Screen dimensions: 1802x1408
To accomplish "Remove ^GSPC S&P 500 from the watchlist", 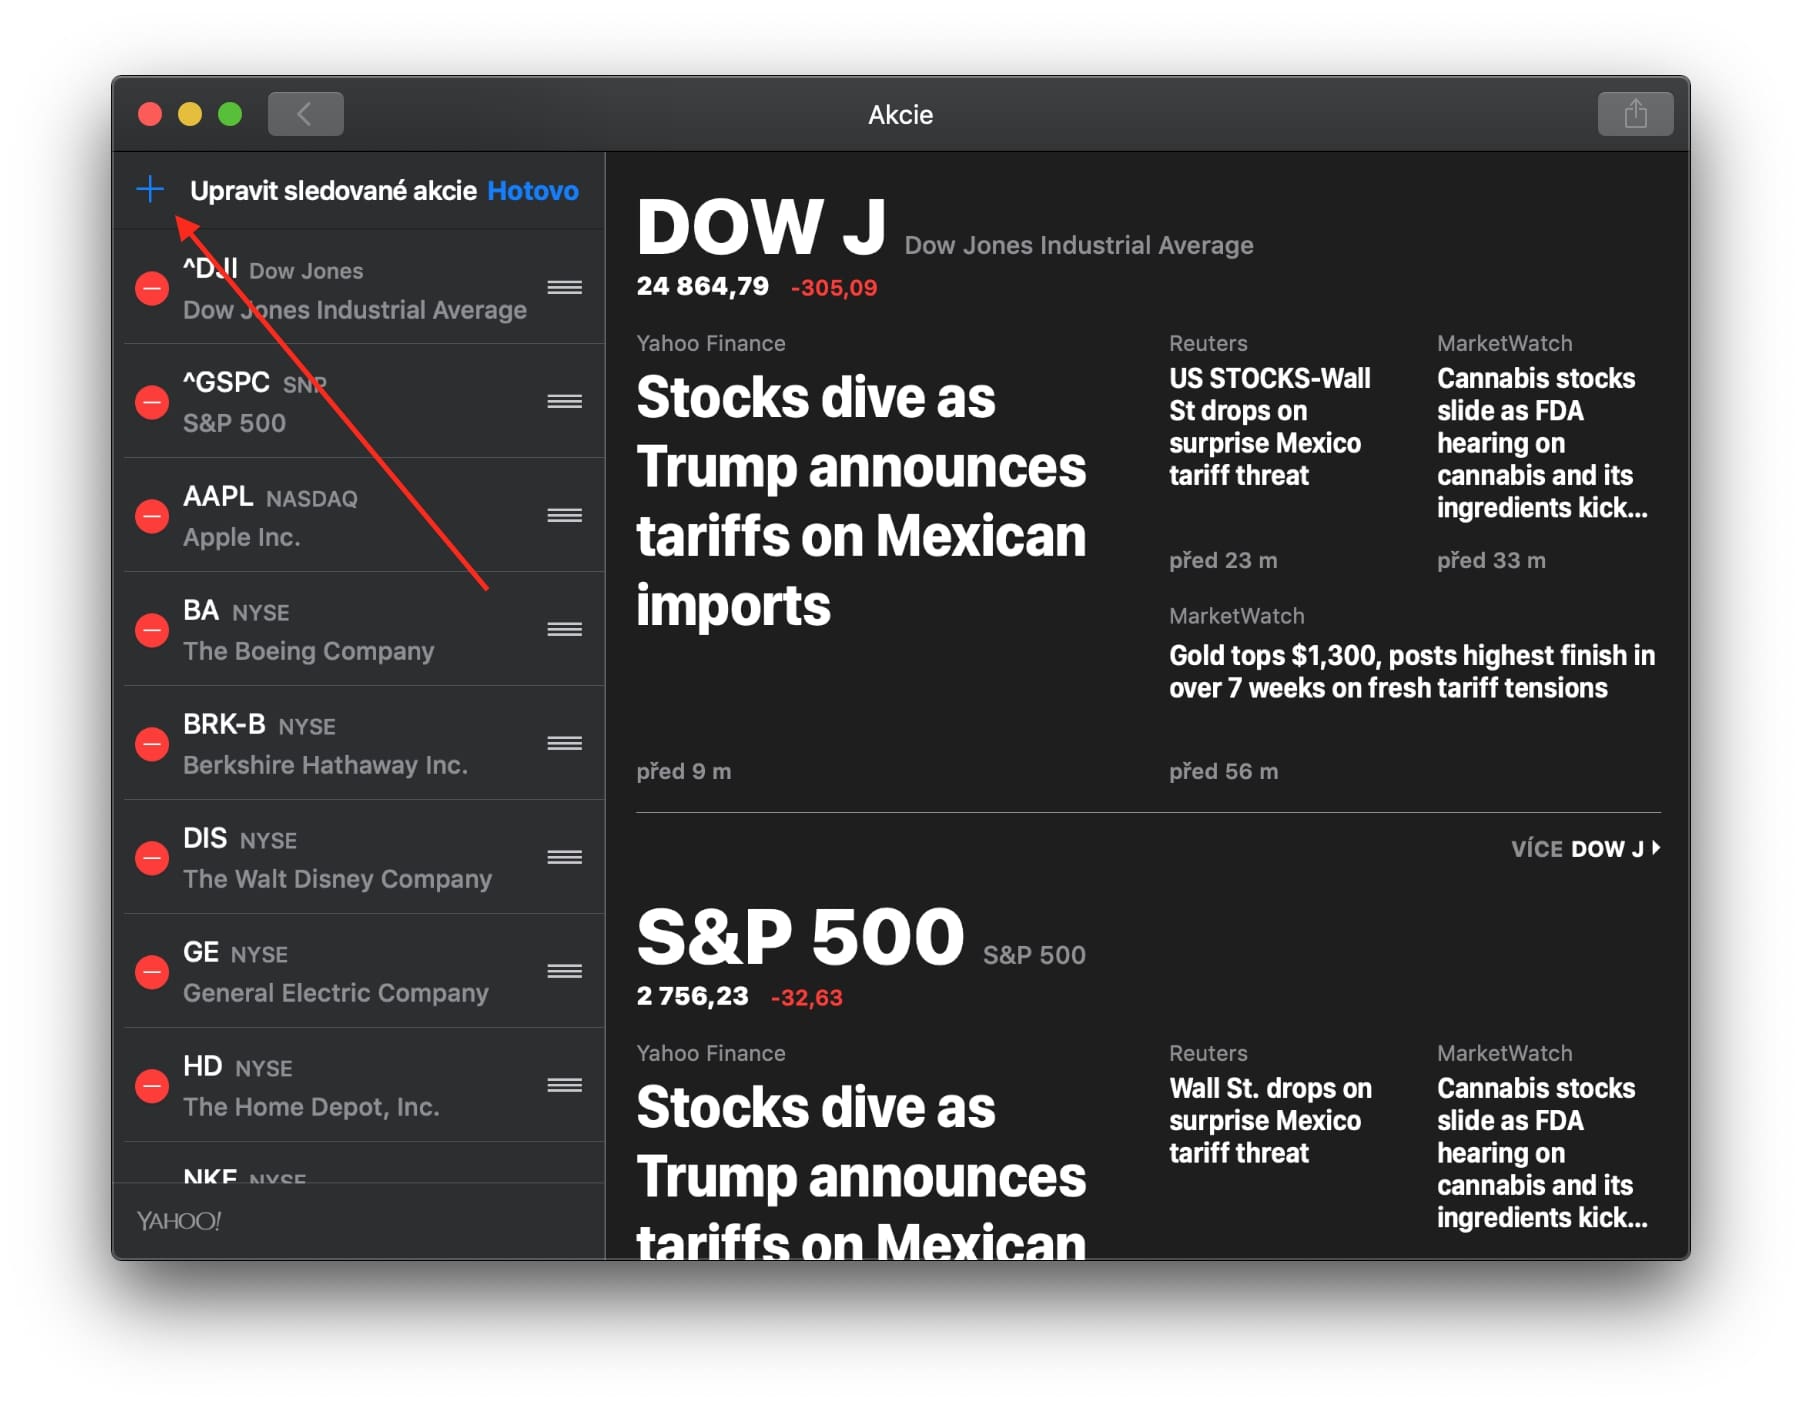I will (x=152, y=403).
